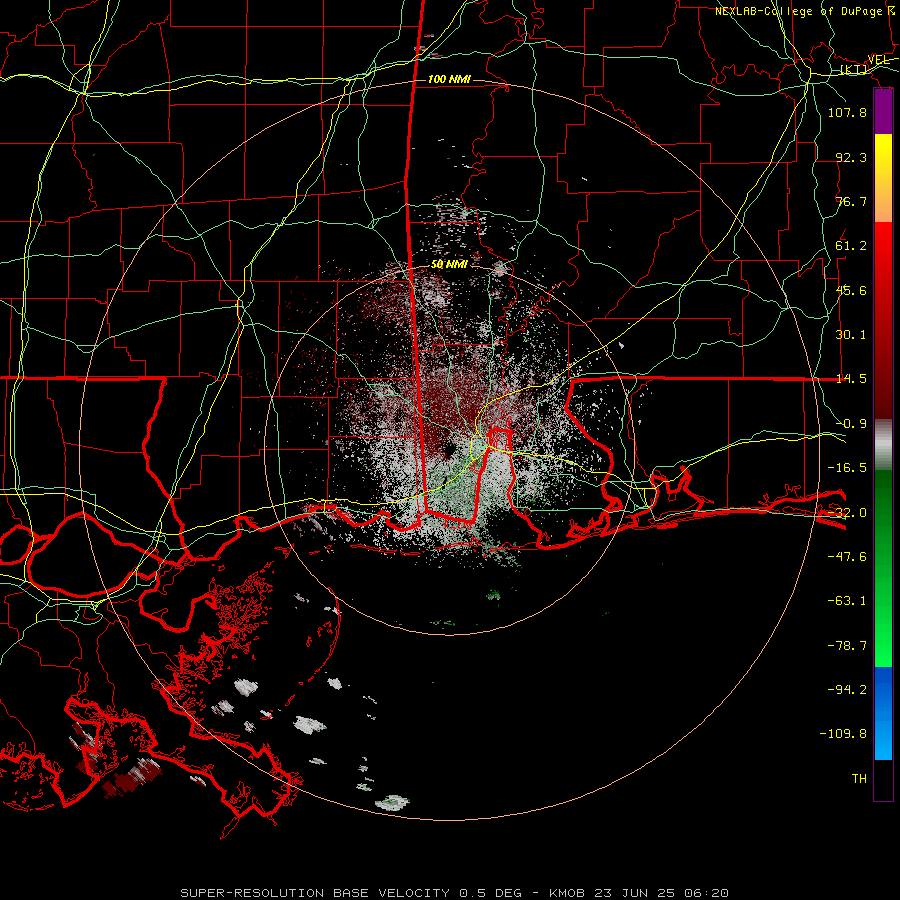Click the 23 JUN 25 date in the caption
Viewport: 900px width, 900px height.
(x=637, y=893)
